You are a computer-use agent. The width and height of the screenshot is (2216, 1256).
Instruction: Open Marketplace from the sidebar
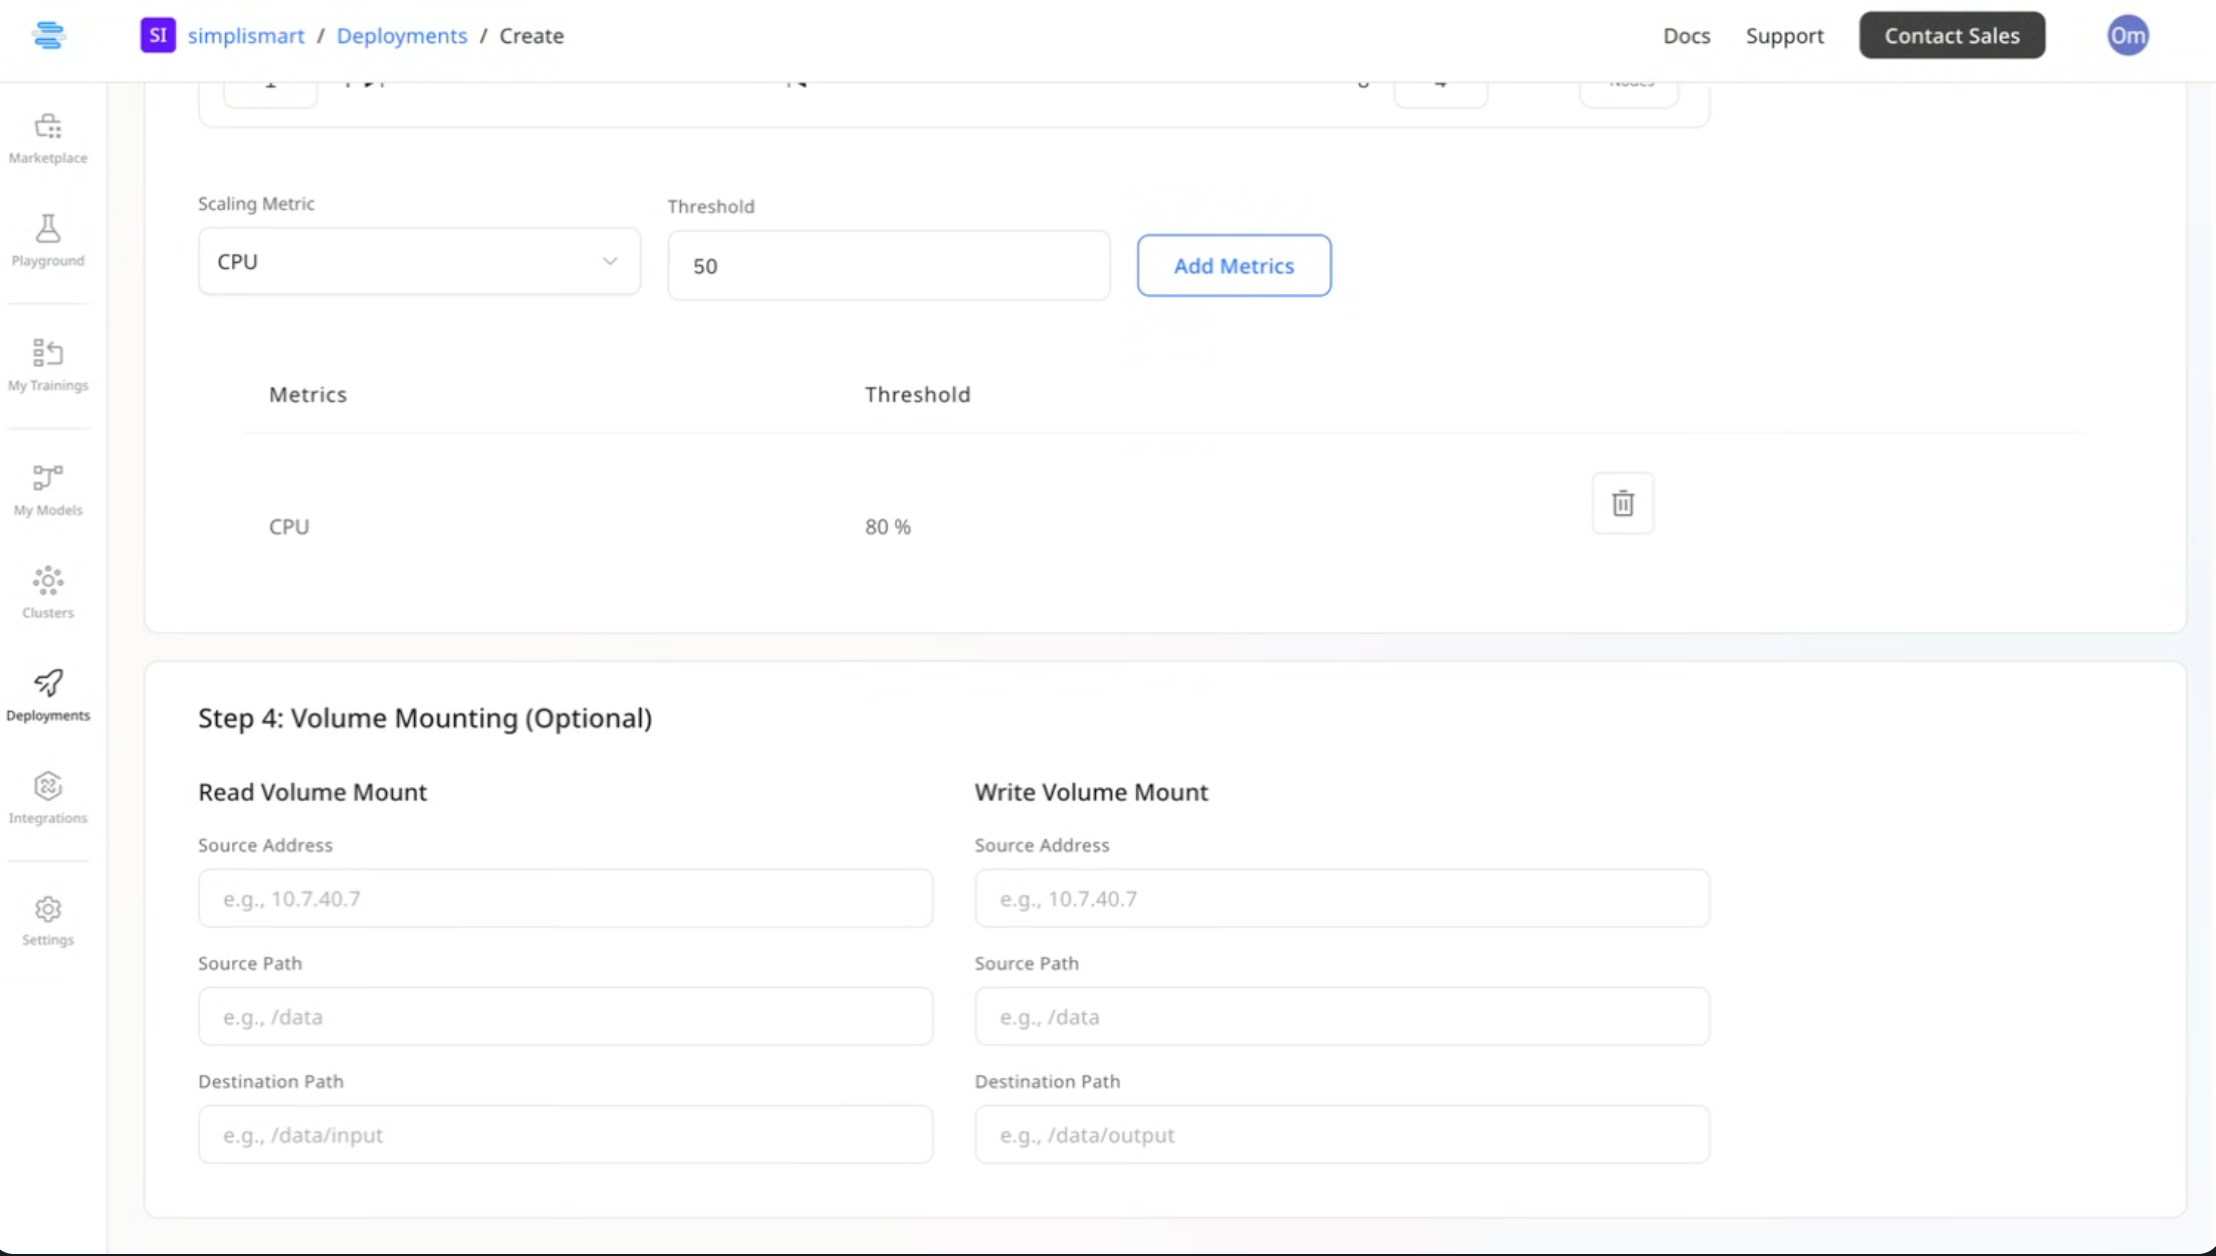click(x=48, y=137)
